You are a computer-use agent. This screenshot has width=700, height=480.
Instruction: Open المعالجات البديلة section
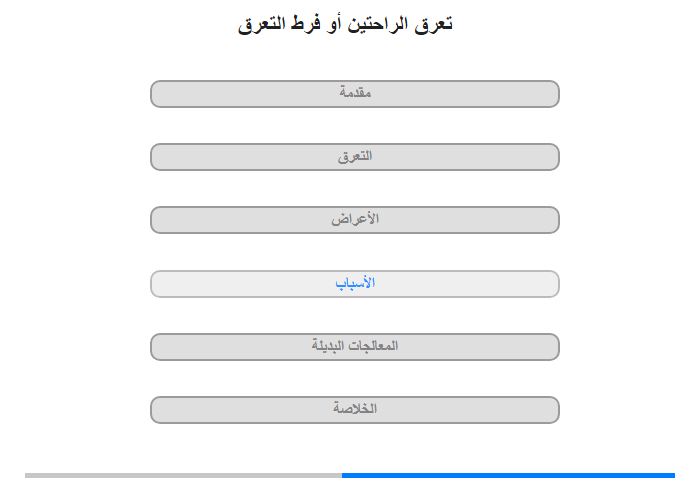click(x=355, y=346)
